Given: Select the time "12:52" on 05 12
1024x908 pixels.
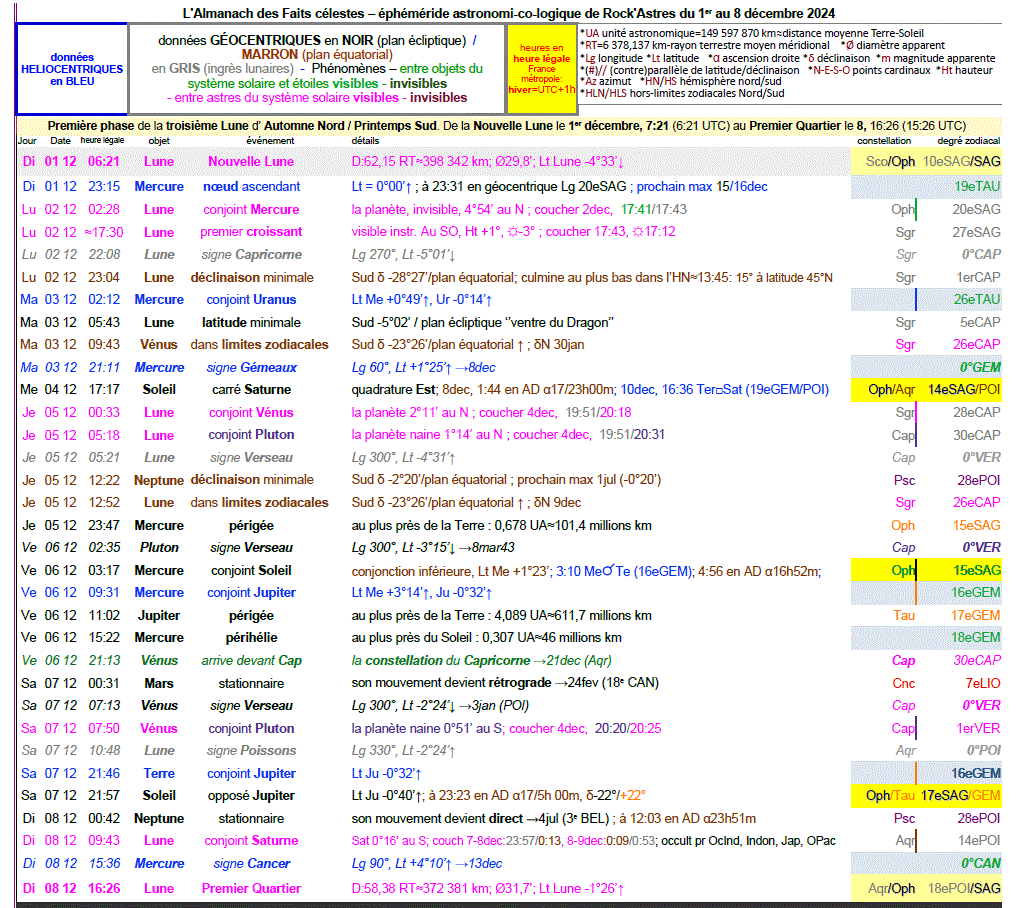Looking at the screenshot, I should point(104,503).
